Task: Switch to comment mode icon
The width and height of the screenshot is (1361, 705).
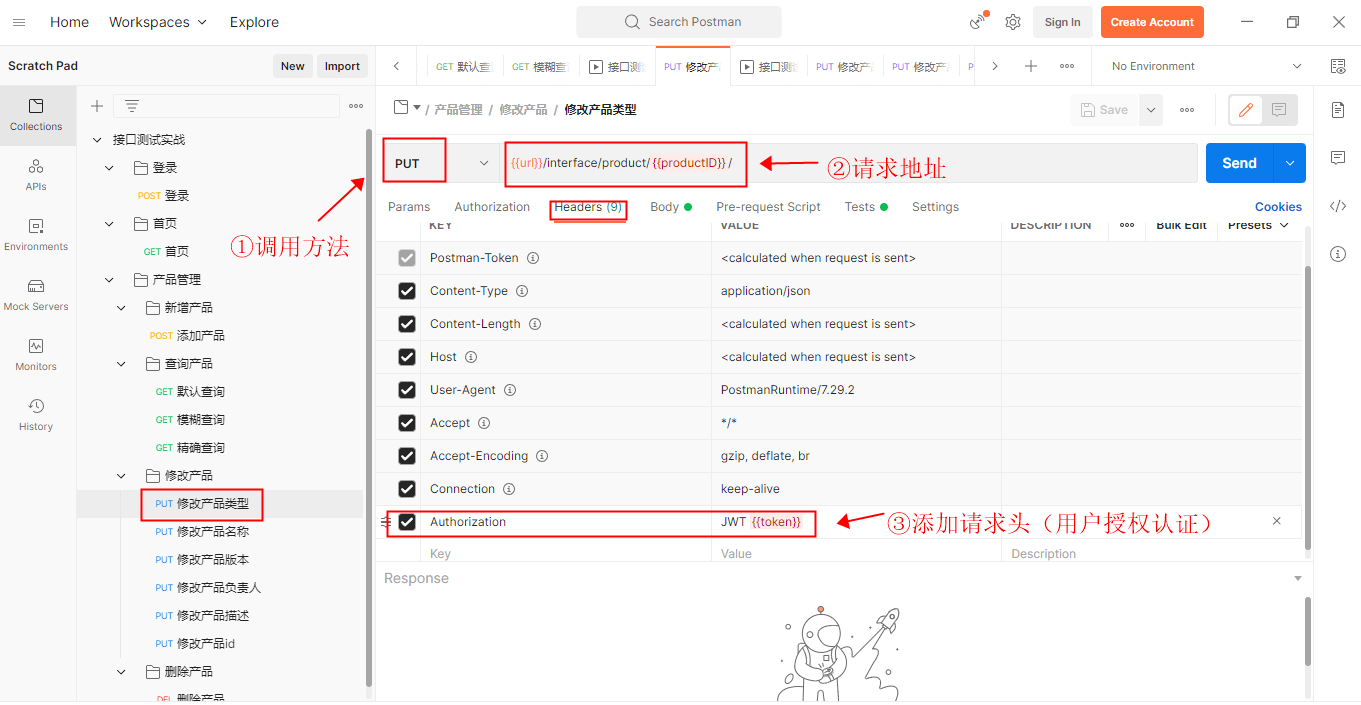Action: (x=1279, y=110)
